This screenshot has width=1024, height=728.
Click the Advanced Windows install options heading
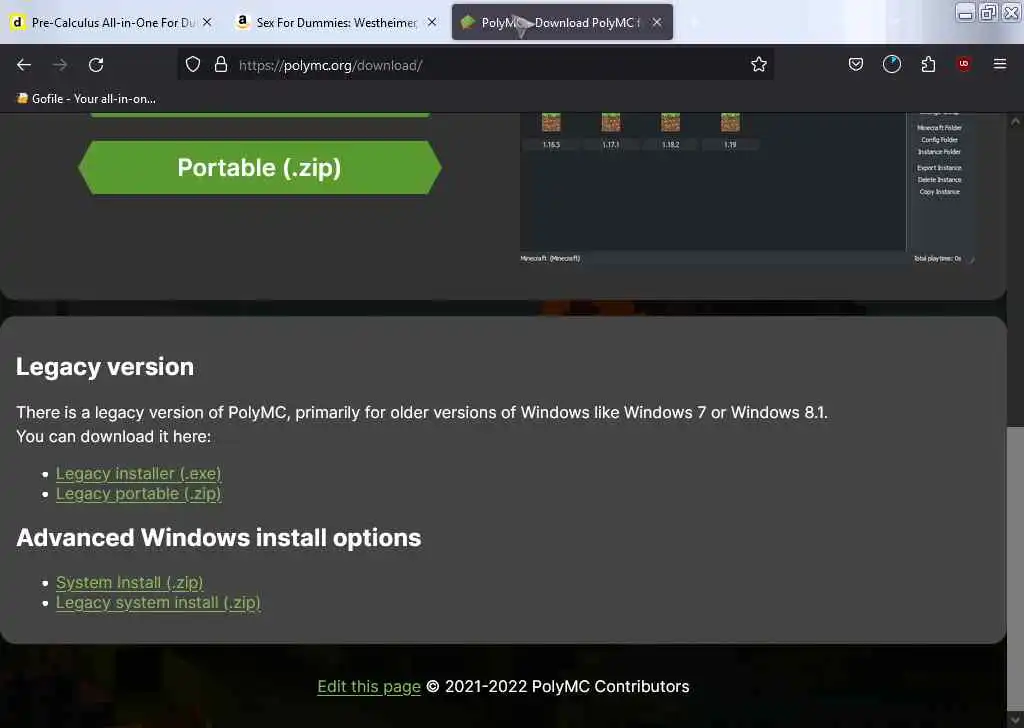coord(219,538)
